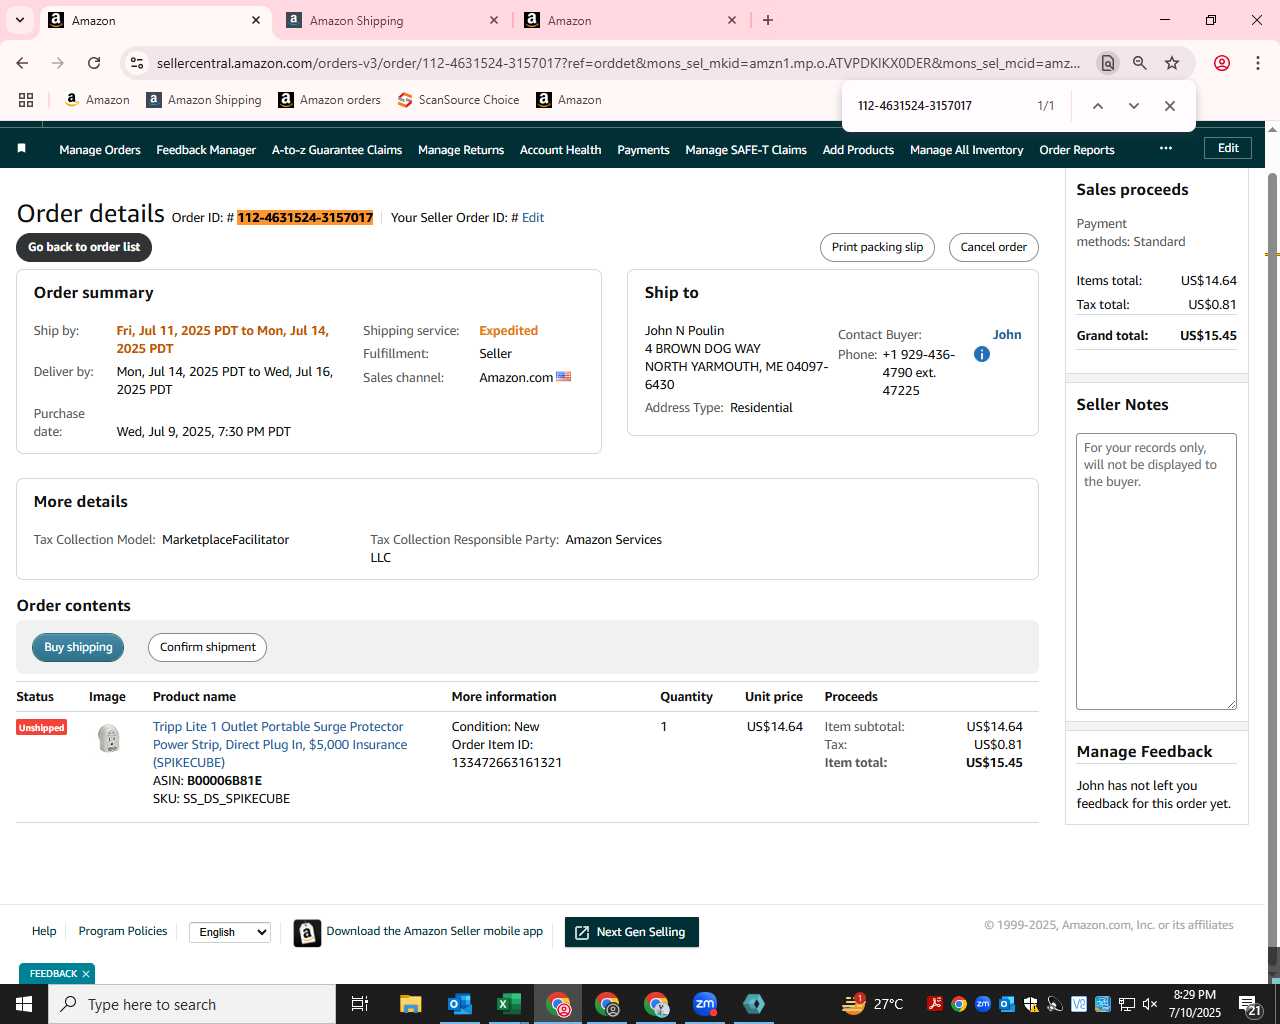Open File Explorer from the taskbar
The width and height of the screenshot is (1280, 1024).
[411, 1004]
